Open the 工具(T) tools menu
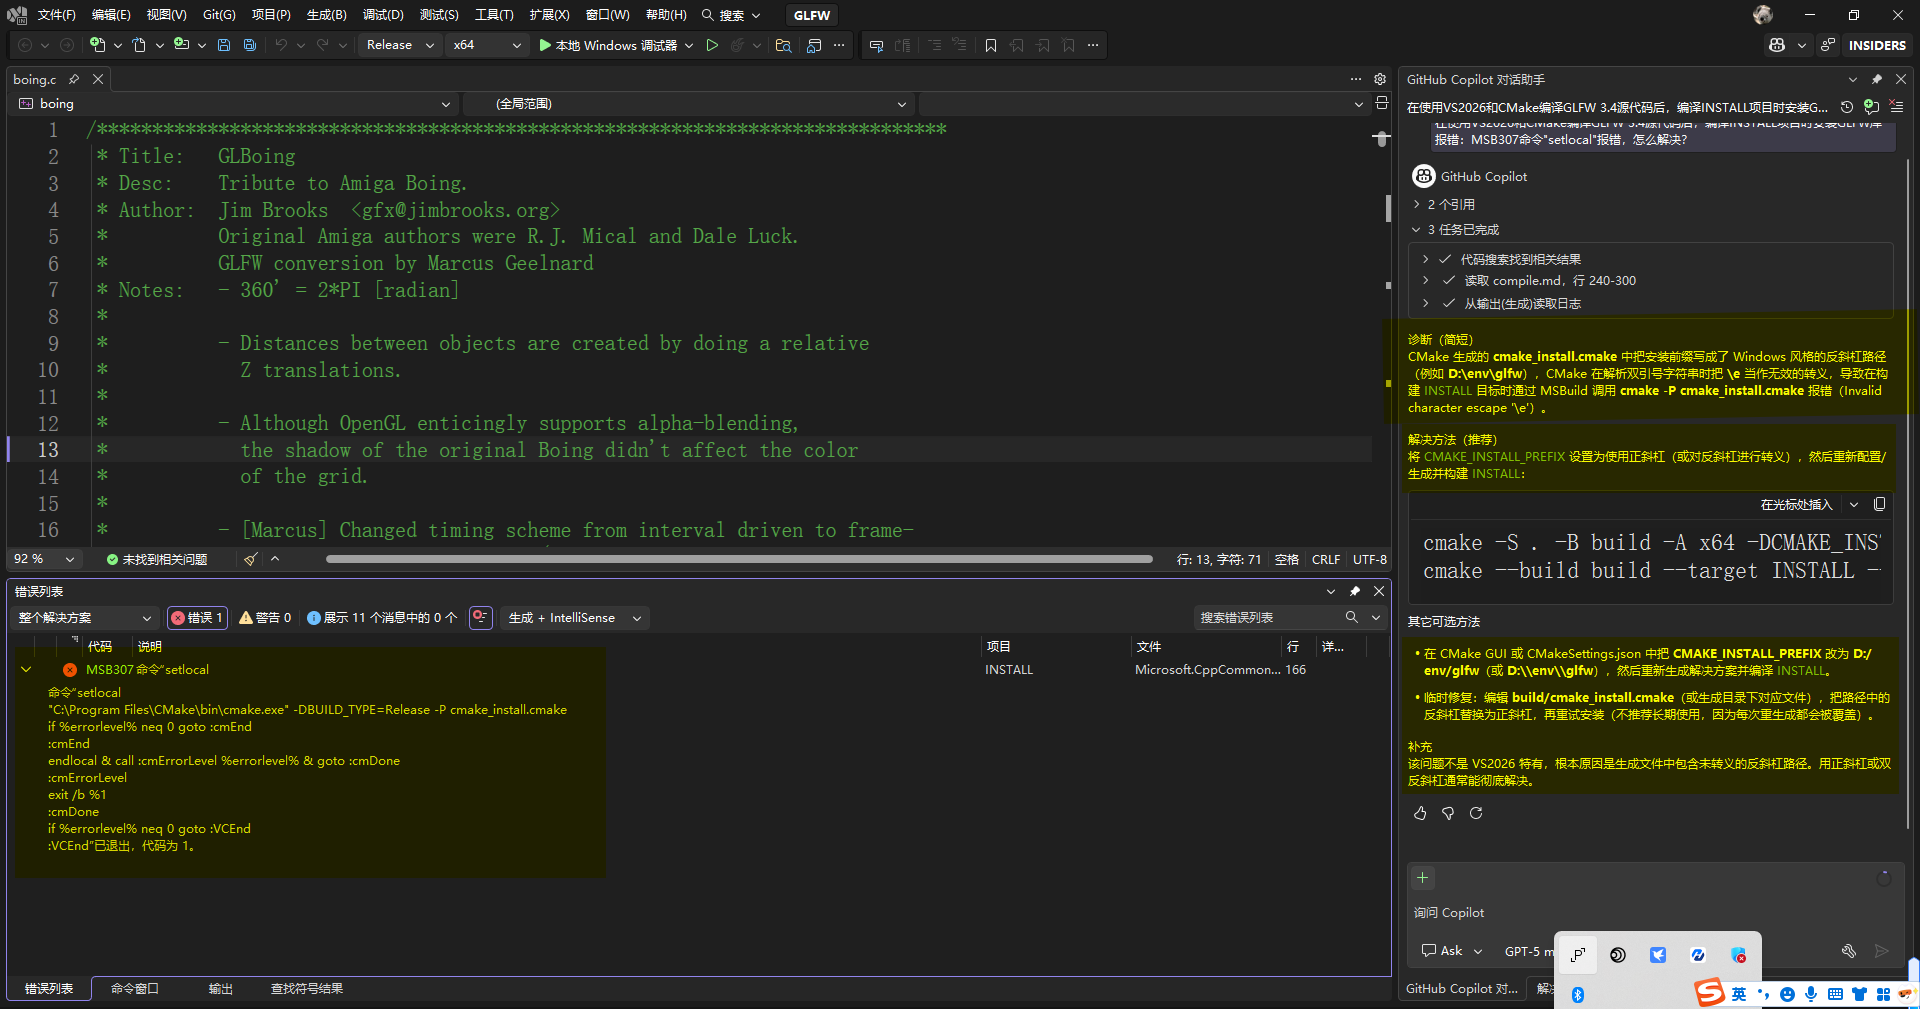Screen dimensions: 1920x1009 click(494, 15)
